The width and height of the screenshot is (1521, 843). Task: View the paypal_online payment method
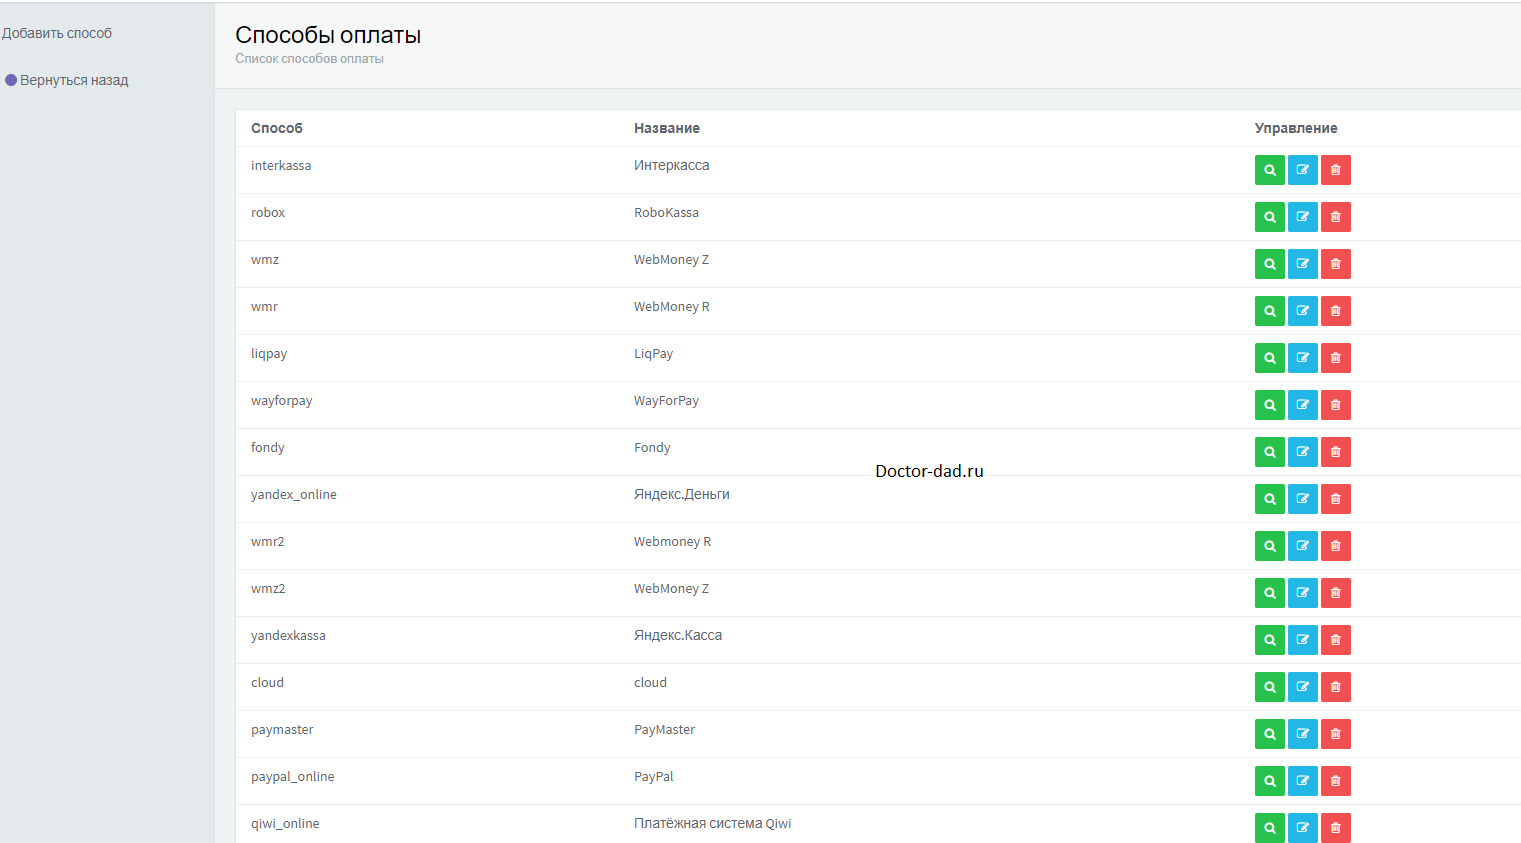pyautogui.click(x=1270, y=781)
